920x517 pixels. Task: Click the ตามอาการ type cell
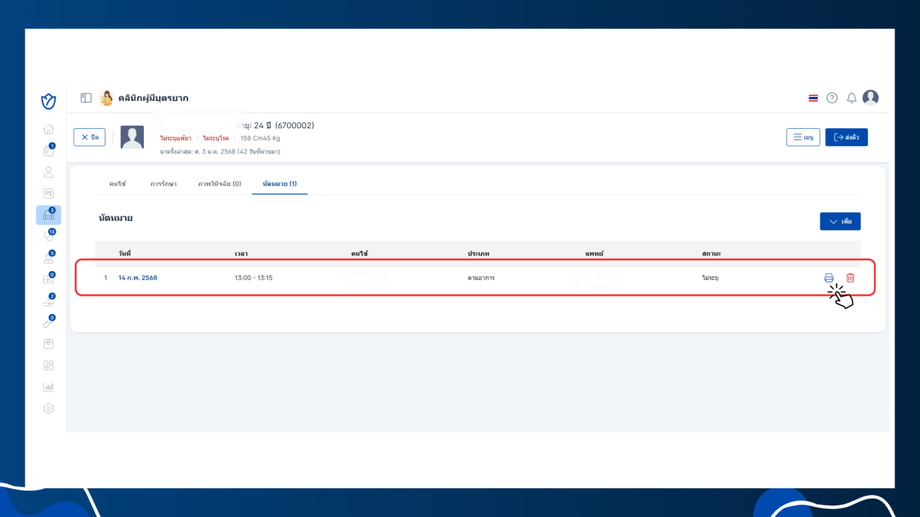pyautogui.click(x=481, y=278)
